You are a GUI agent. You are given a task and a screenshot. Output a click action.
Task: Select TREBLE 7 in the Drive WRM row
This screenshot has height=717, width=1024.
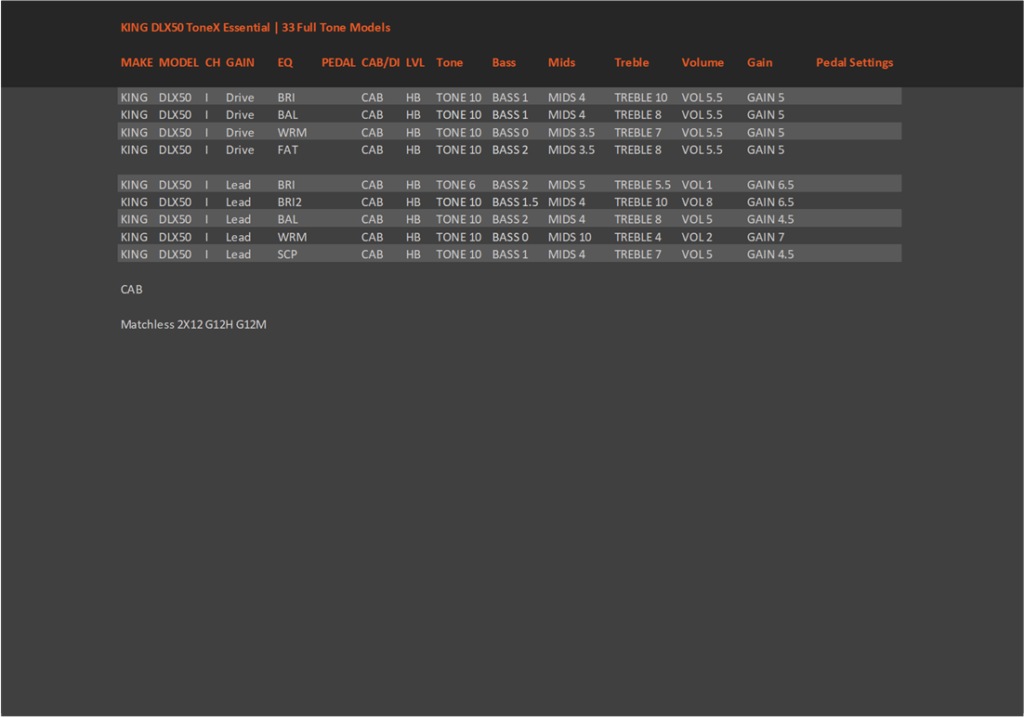tap(637, 133)
